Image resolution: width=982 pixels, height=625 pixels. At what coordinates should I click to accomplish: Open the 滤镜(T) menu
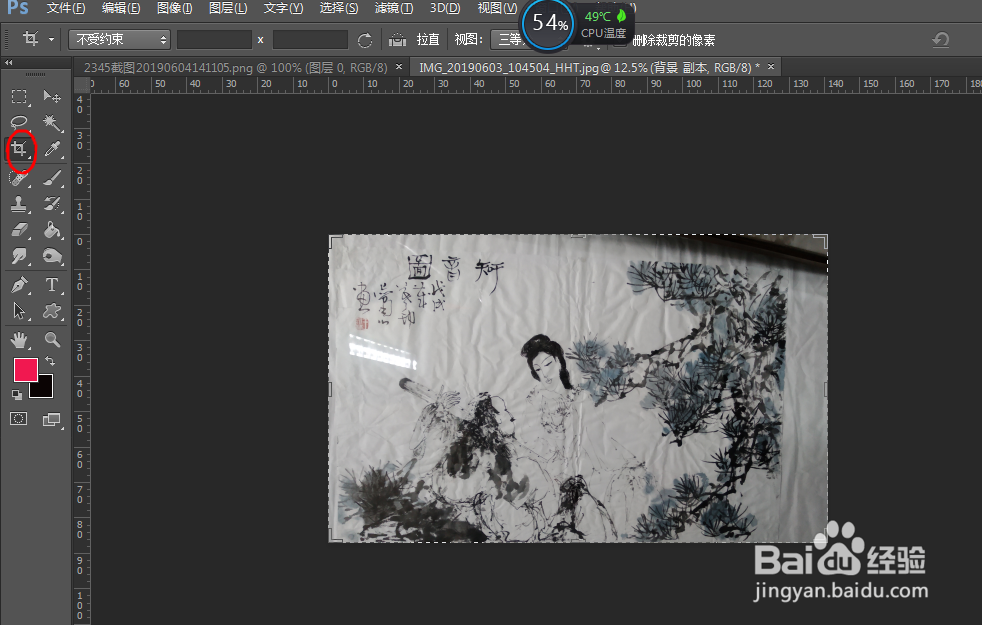point(394,8)
